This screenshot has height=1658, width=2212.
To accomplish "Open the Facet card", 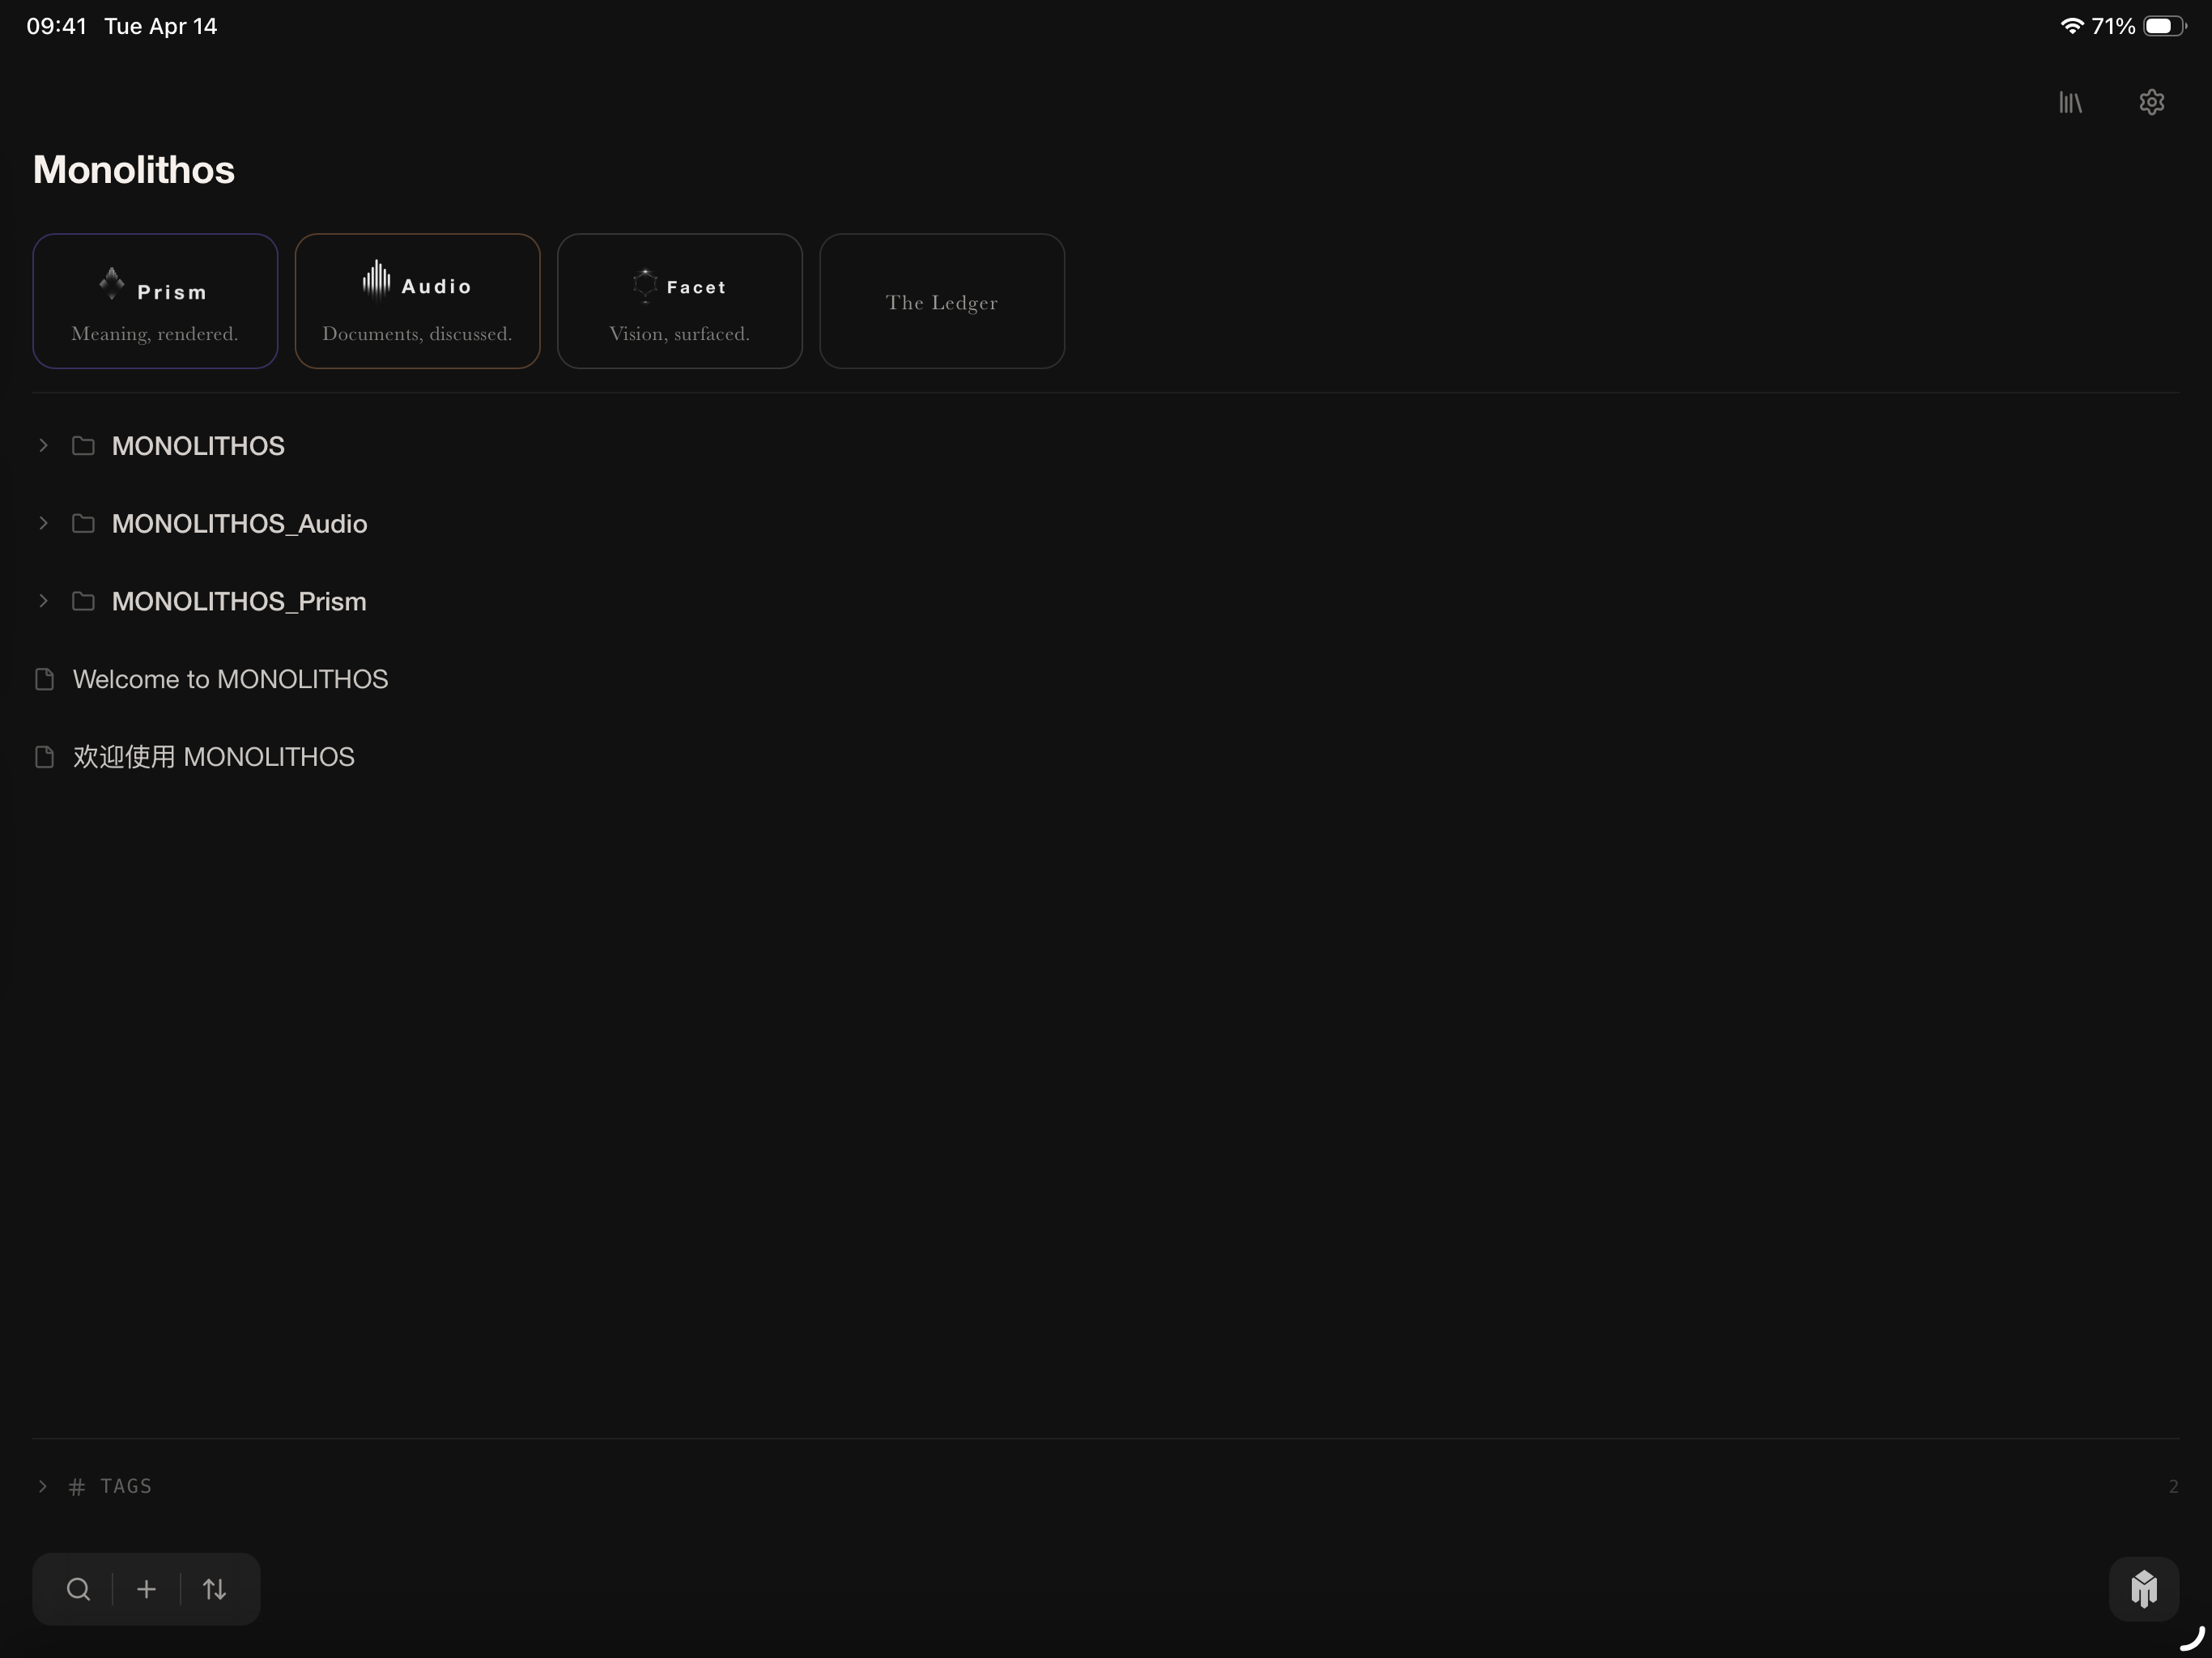I will tap(680, 301).
